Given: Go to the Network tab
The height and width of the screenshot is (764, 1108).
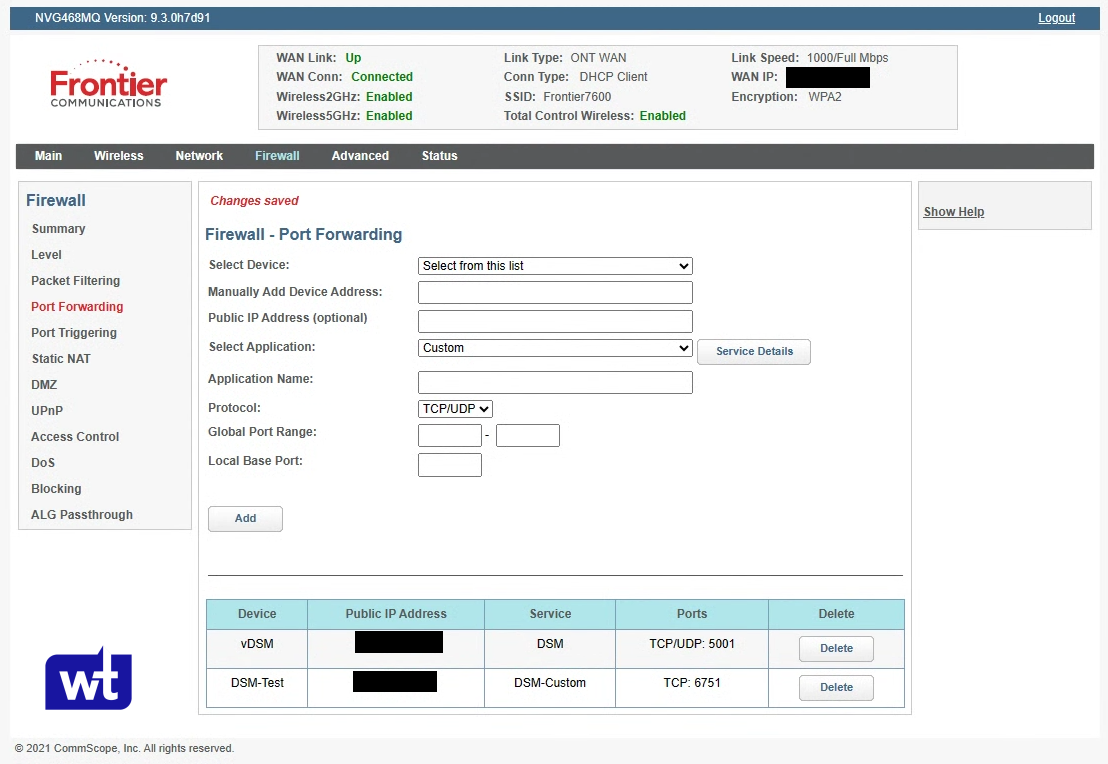Looking at the screenshot, I should tap(198, 156).
